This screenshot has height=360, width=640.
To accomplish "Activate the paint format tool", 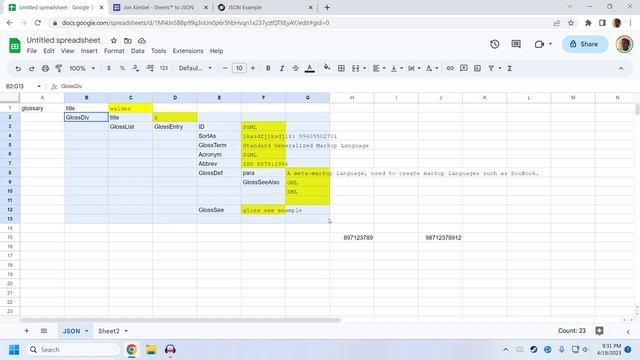I will click(59, 69).
